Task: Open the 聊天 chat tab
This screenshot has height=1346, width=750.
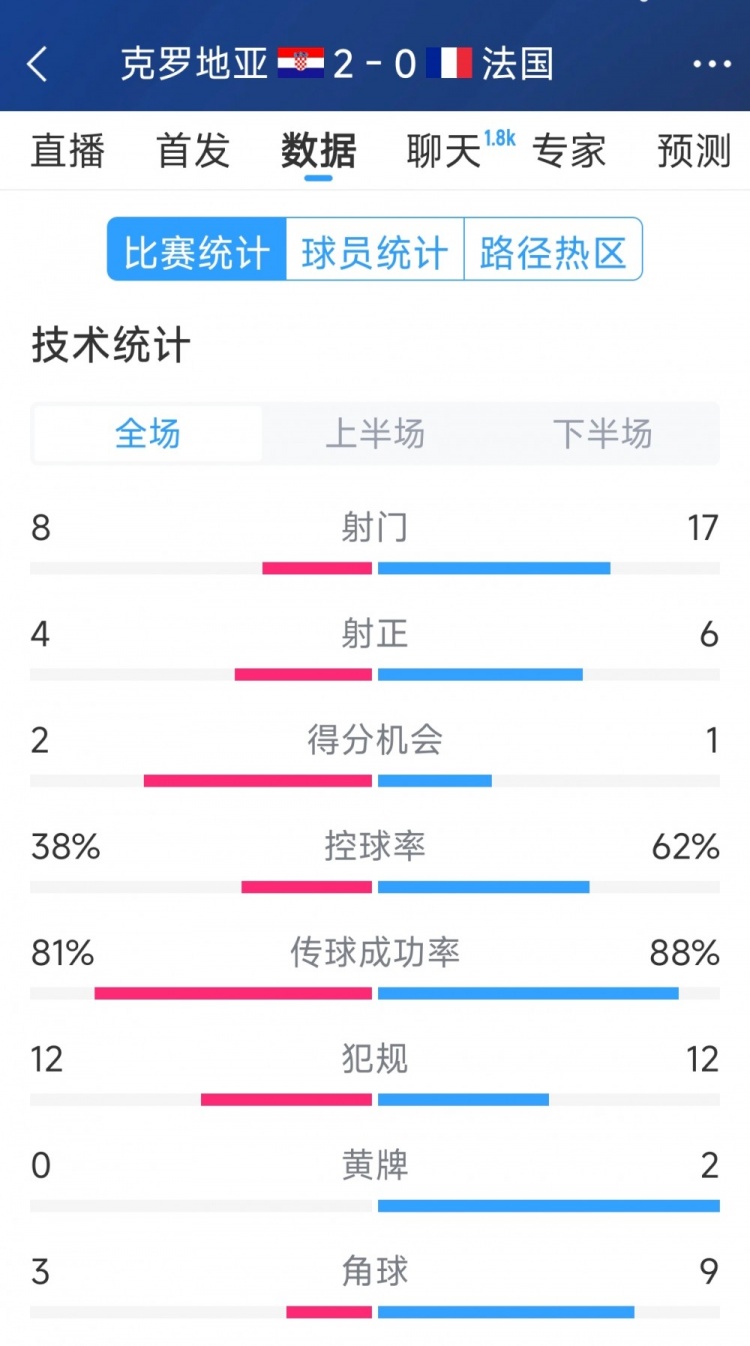Action: point(440,154)
